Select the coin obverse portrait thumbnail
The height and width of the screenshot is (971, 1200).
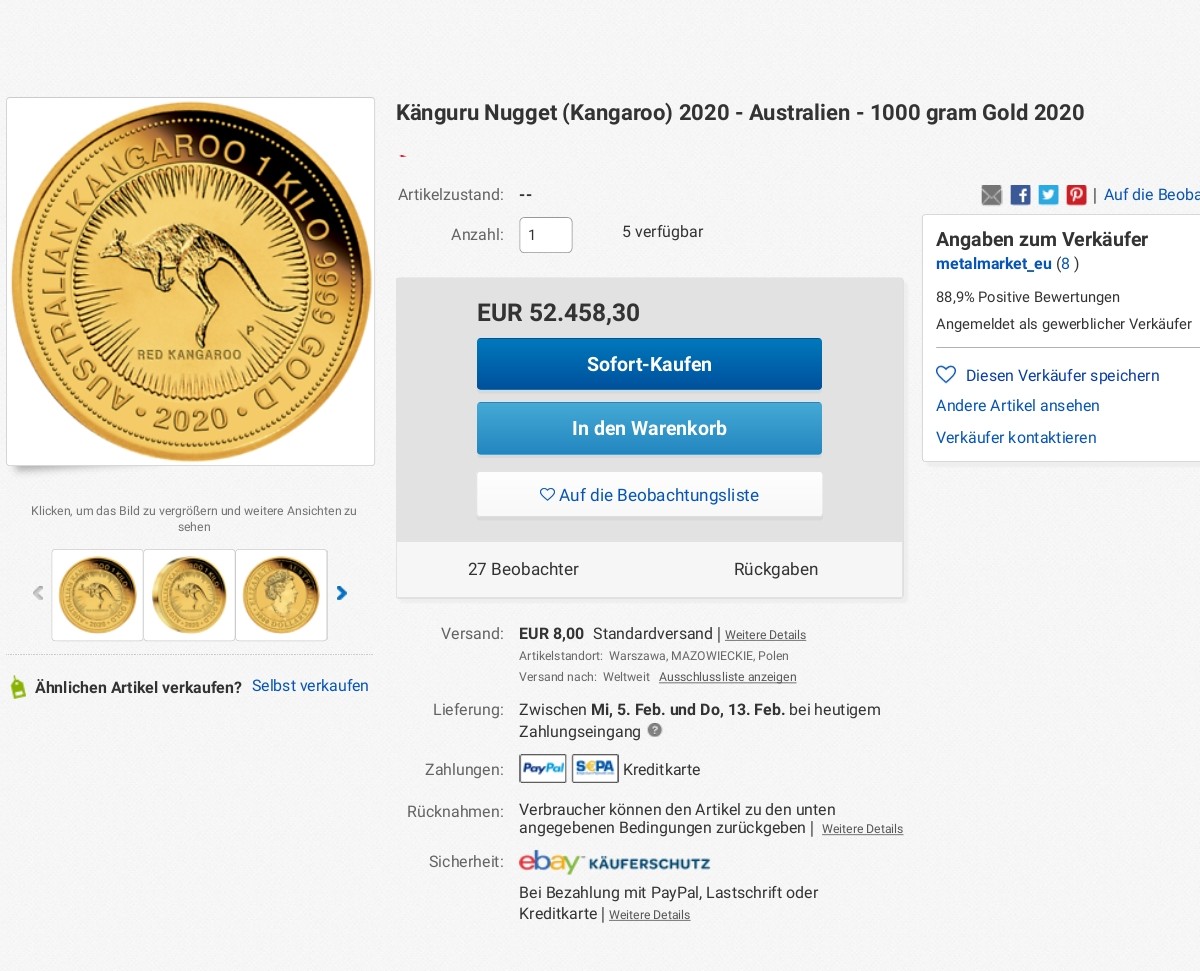point(281,595)
